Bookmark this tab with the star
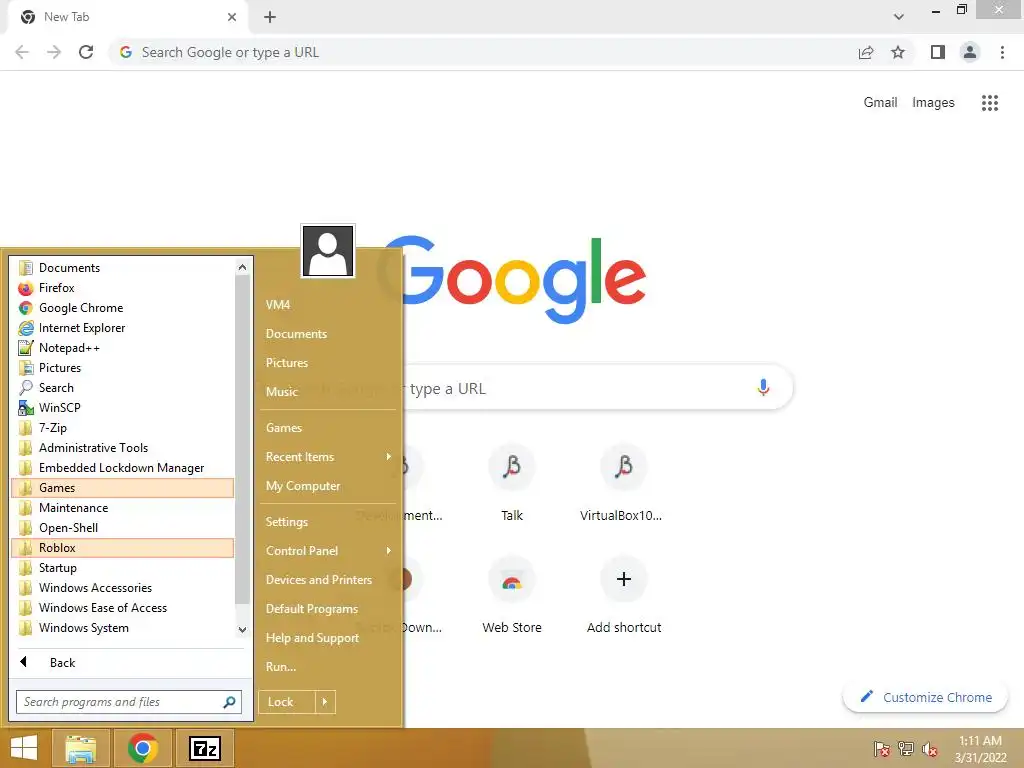The height and width of the screenshot is (768, 1024). 898,52
